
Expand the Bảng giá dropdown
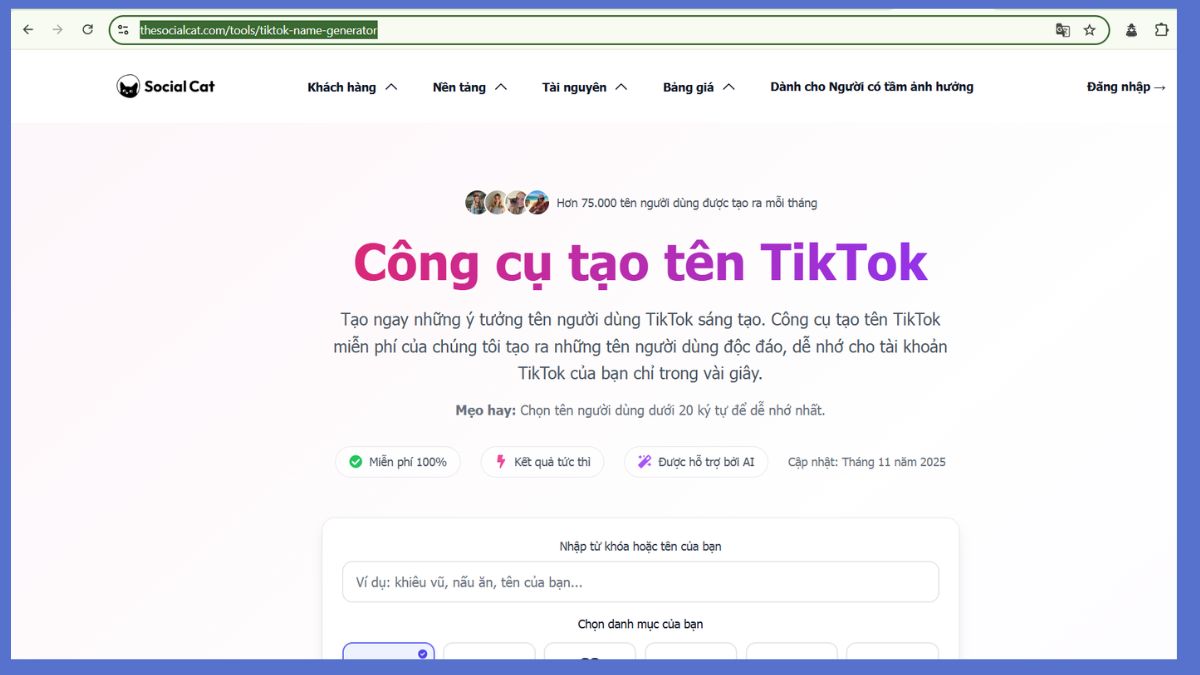[x=699, y=87]
